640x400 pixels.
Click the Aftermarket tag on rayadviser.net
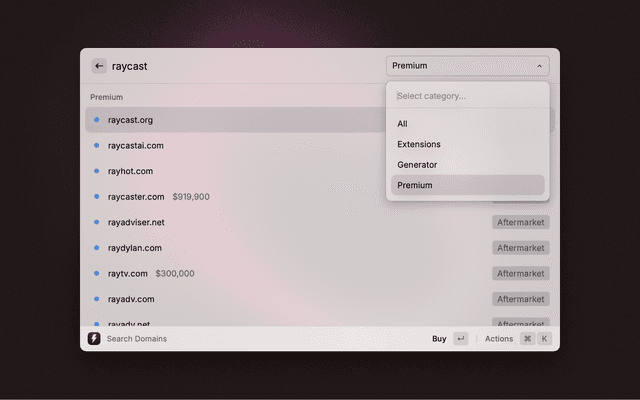point(520,222)
